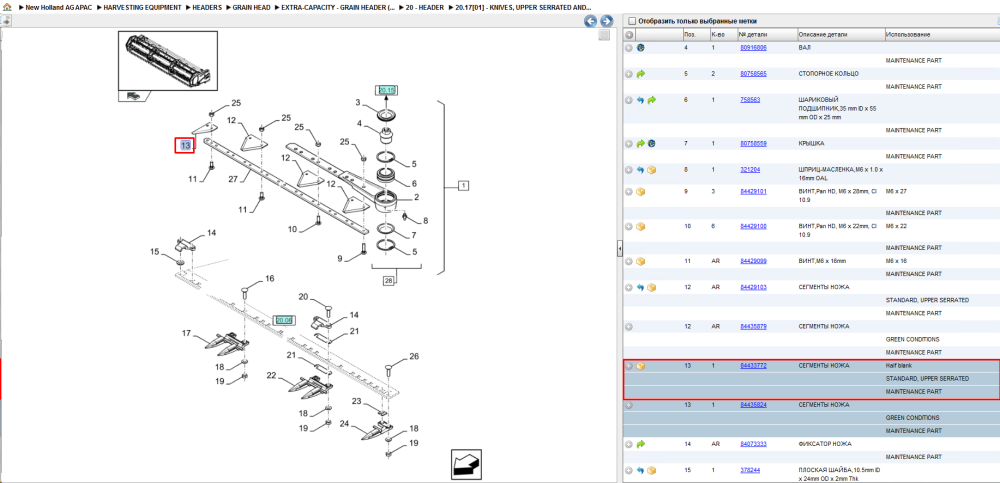
Task: Open the 'HARVESTING EQUIPMENT' breadcrumb
Action: (x=142, y=8)
